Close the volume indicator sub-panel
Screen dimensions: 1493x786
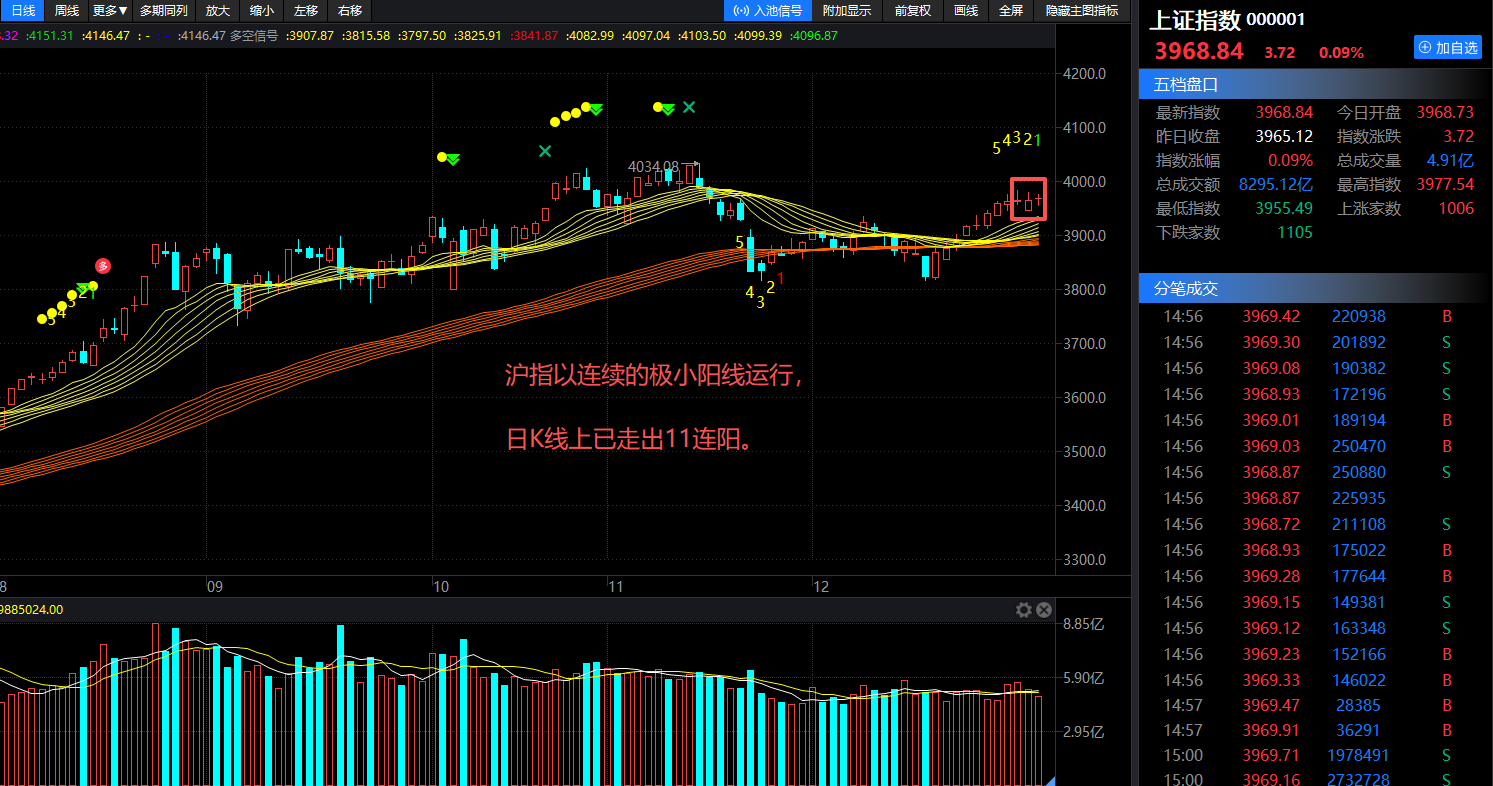1044,610
